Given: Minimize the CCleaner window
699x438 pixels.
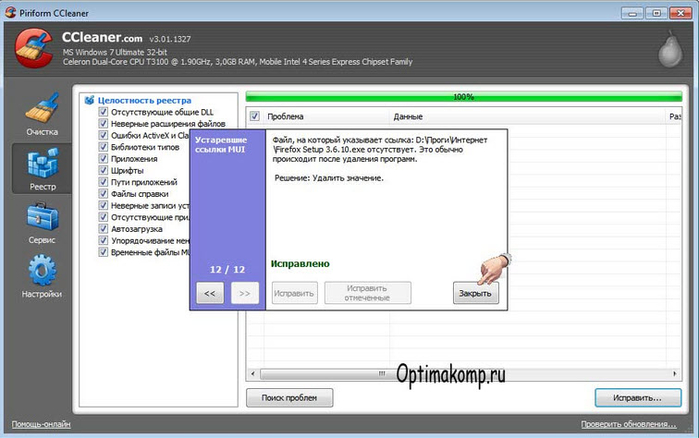Looking at the screenshot, I should tap(633, 13).
